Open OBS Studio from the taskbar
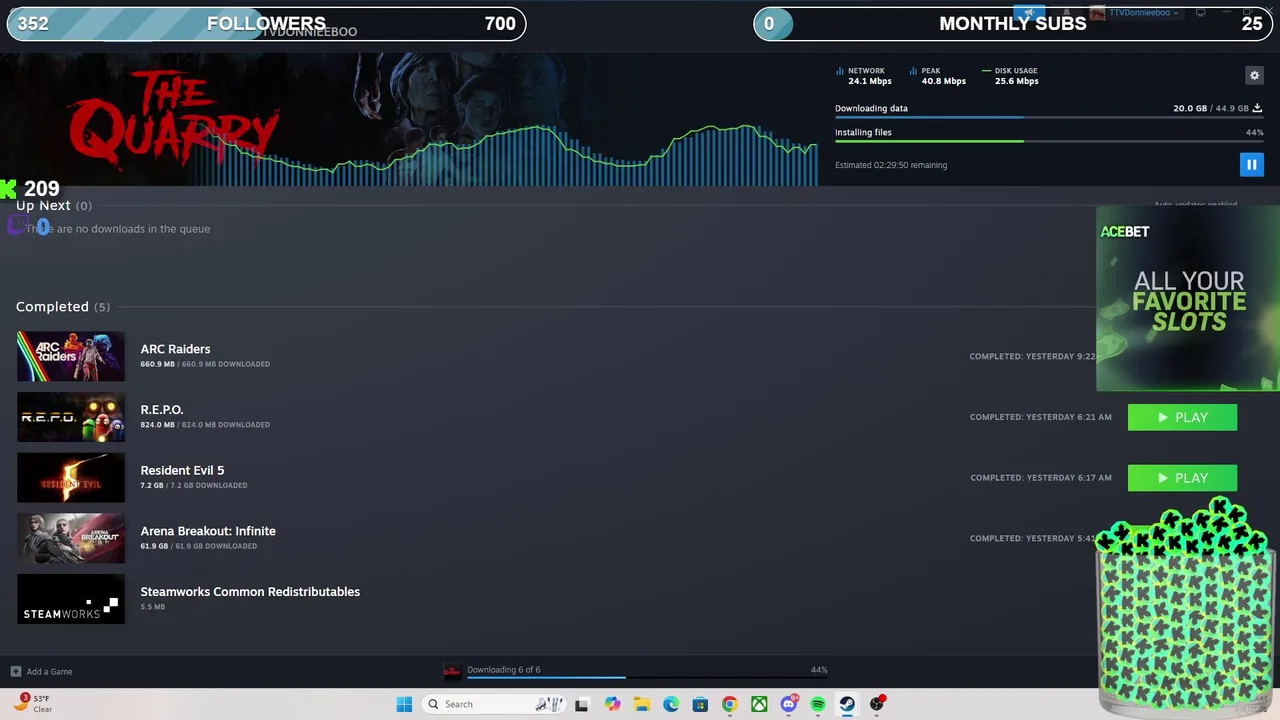This screenshot has height=720, width=1280. pyautogui.click(x=877, y=704)
